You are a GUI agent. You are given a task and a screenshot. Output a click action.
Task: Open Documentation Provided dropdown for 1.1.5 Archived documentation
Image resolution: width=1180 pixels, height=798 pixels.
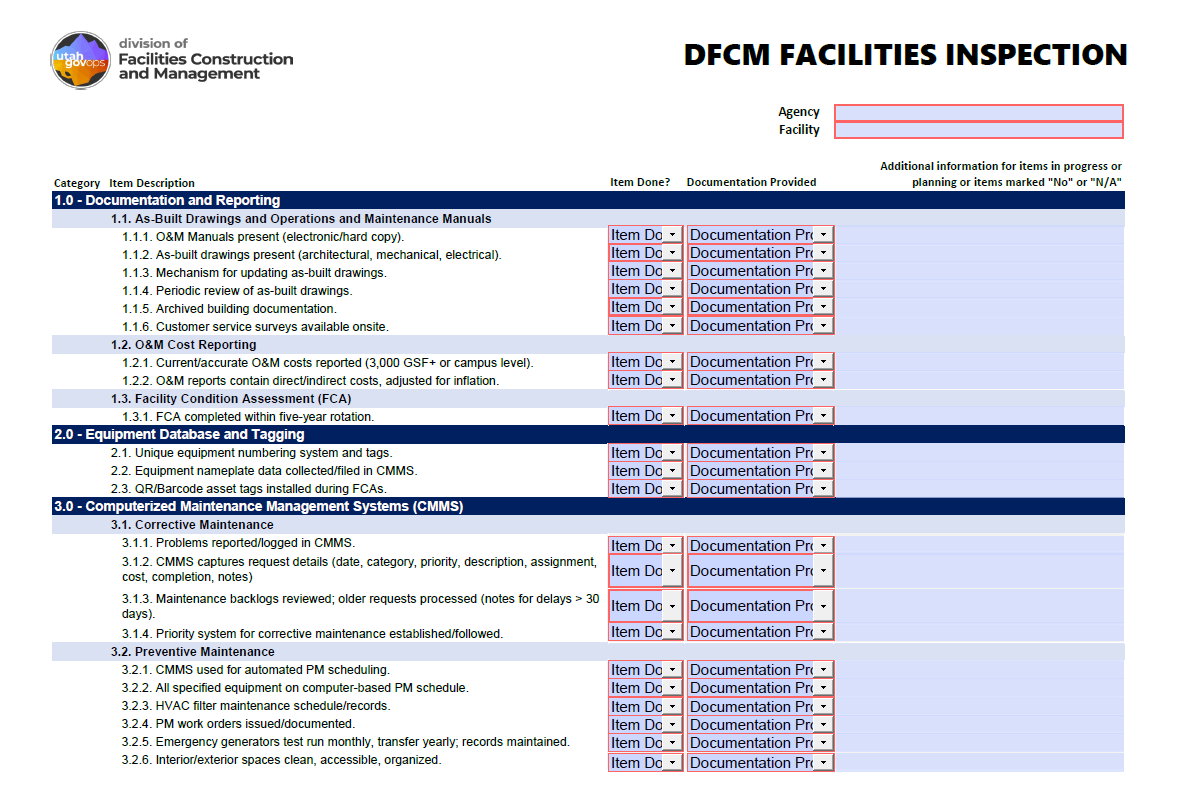[x=760, y=307]
